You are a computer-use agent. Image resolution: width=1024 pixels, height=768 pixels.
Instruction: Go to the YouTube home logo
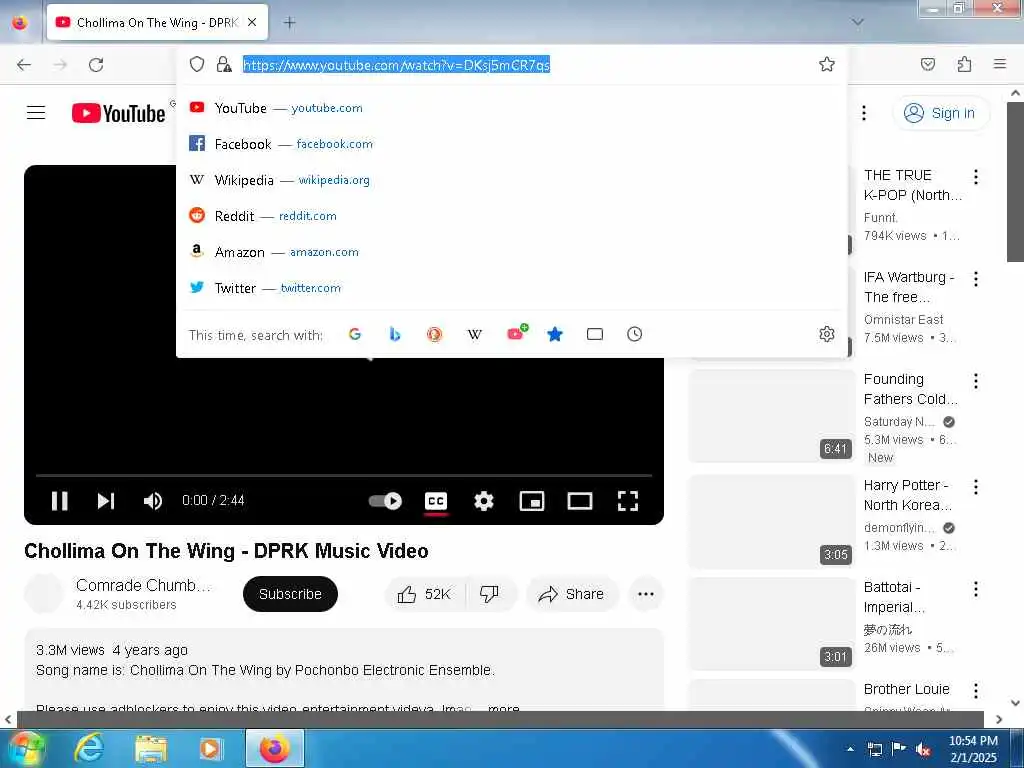[x=118, y=114]
